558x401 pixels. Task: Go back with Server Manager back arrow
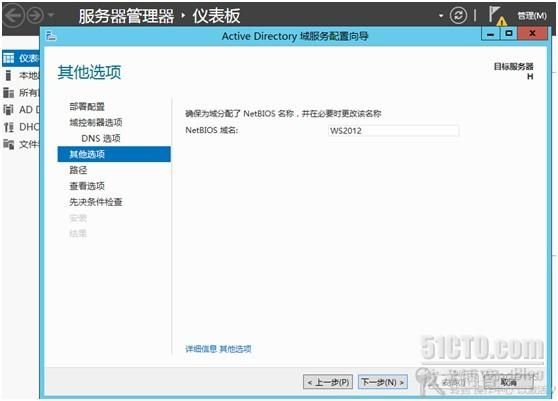(x=14, y=16)
